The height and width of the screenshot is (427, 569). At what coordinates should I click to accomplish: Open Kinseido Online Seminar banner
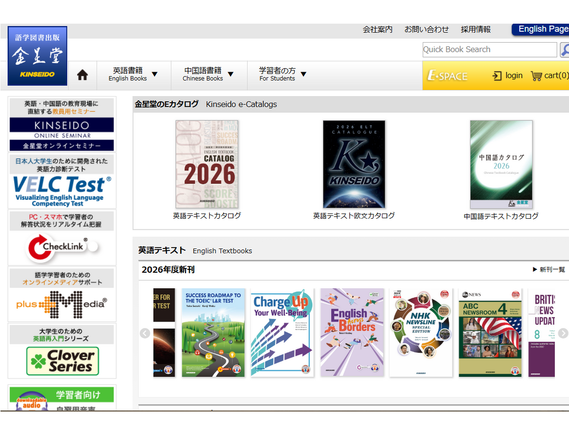point(62,124)
